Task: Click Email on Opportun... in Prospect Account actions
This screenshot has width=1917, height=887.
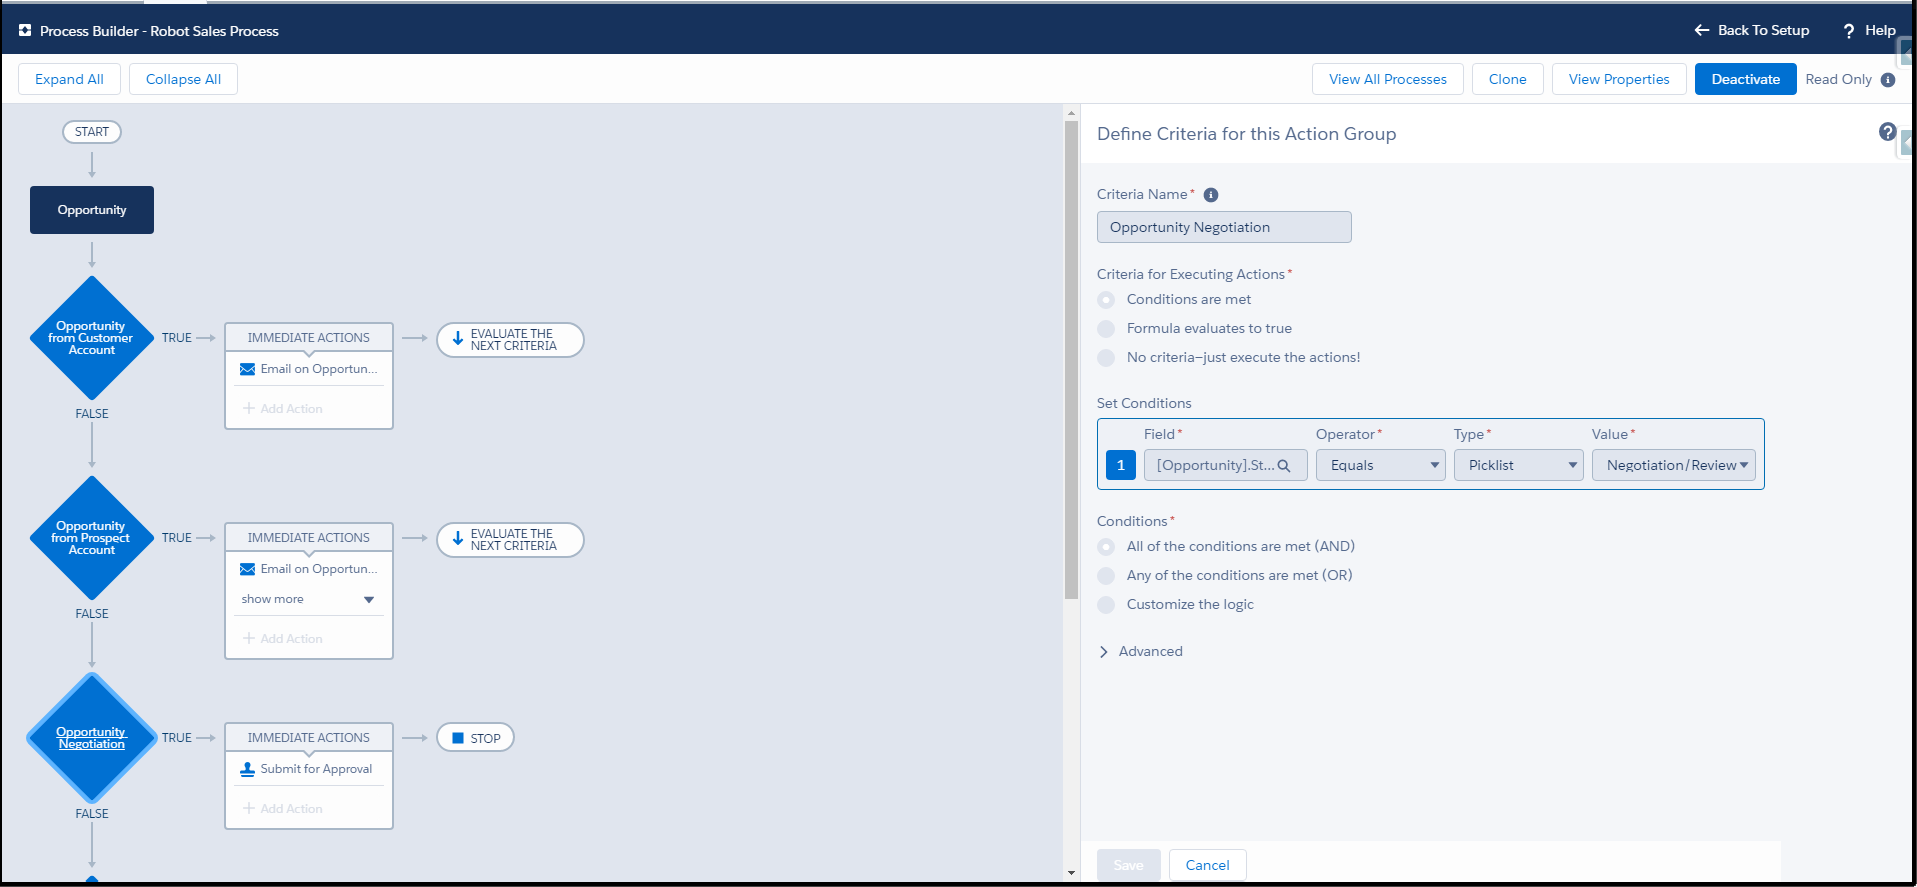Action: (x=319, y=569)
